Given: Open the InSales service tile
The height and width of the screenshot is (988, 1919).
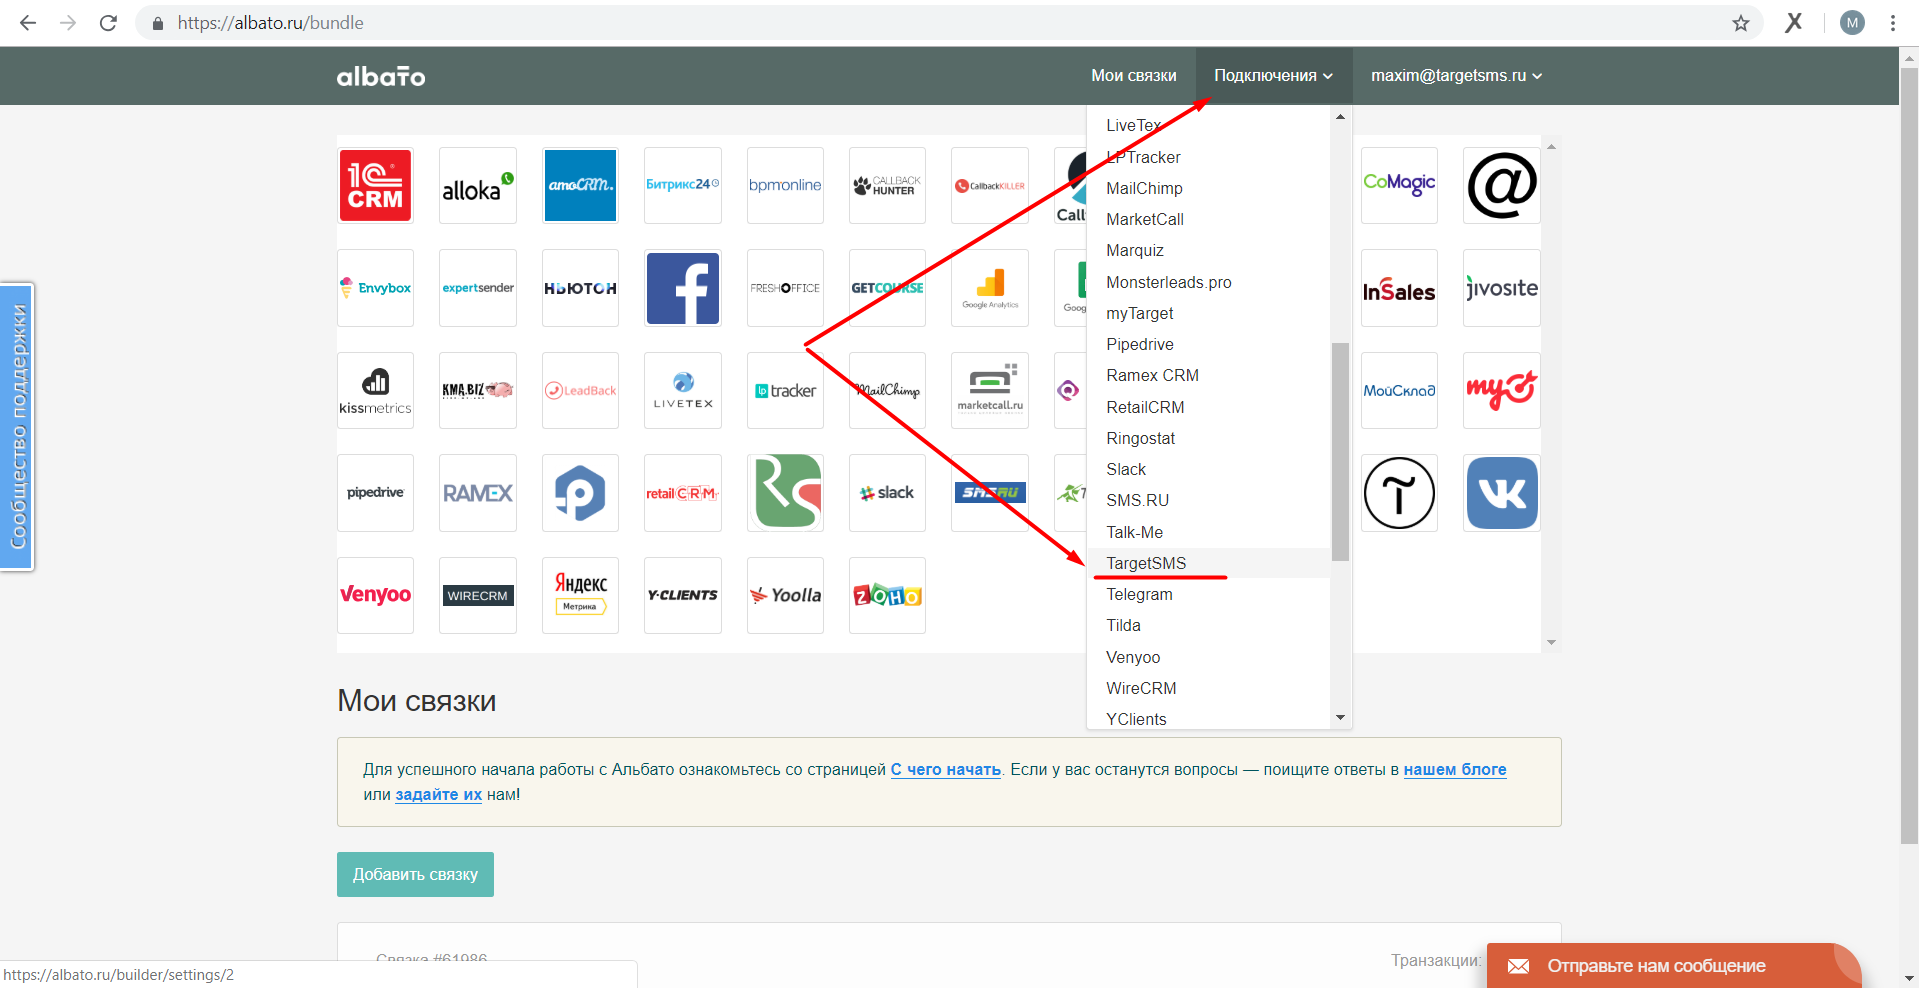Looking at the screenshot, I should [x=1399, y=288].
